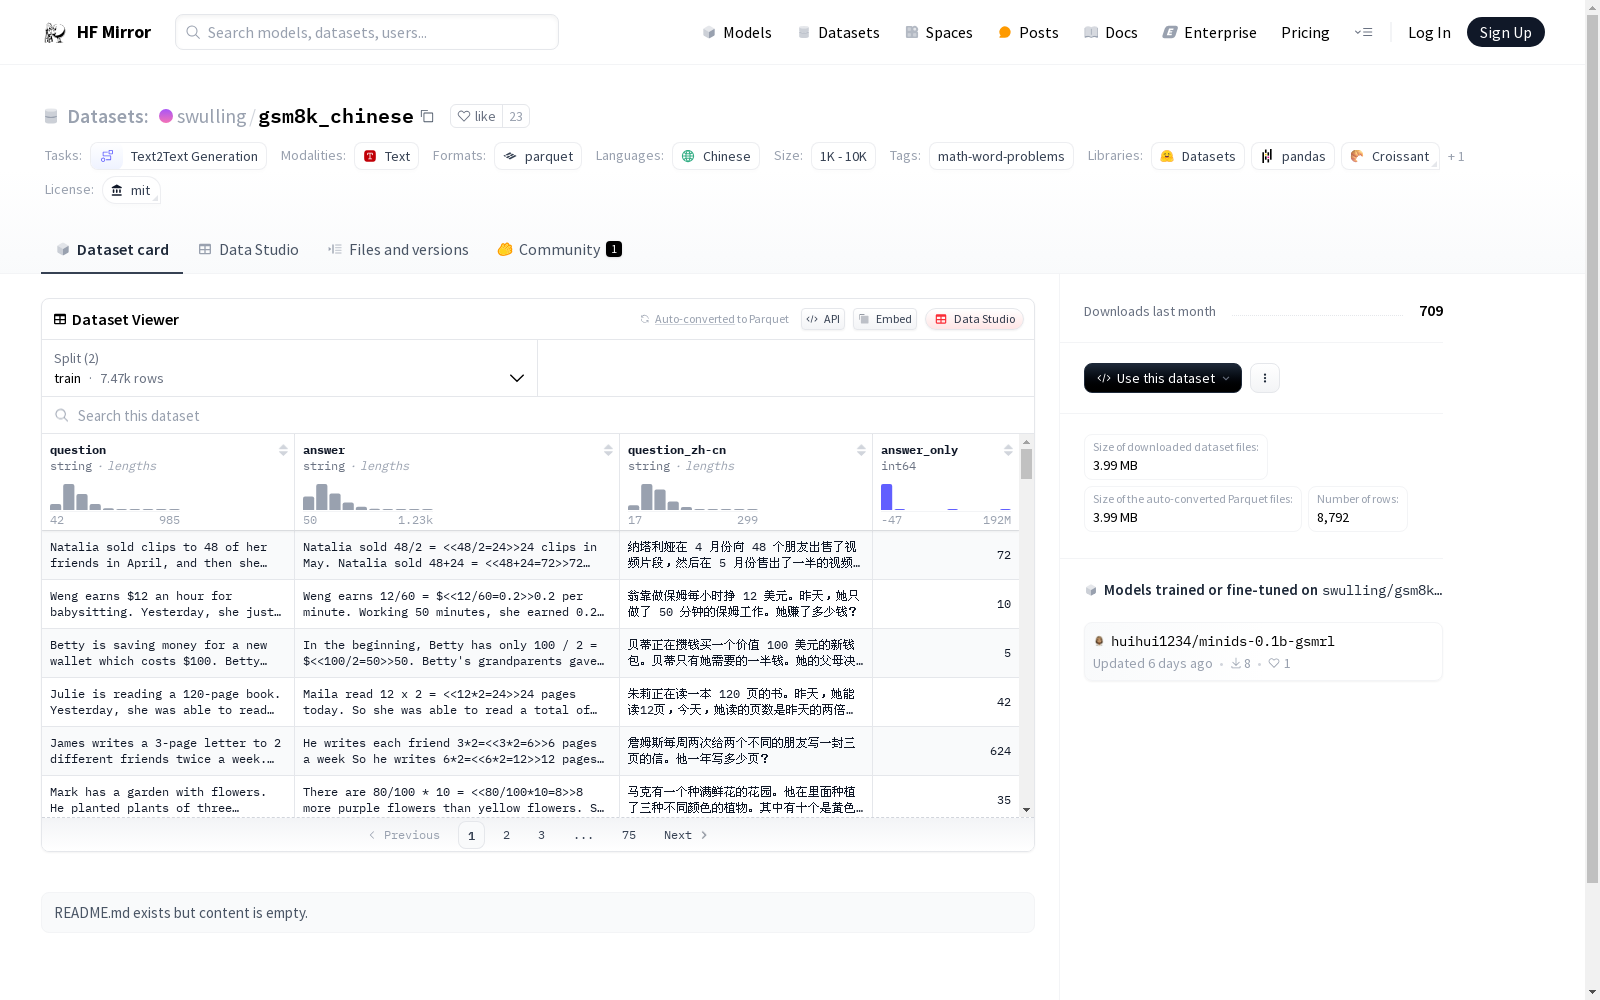Viewport: 1600px width, 1000px height.
Task: Switch to the Dataset card tab
Action: [112, 250]
